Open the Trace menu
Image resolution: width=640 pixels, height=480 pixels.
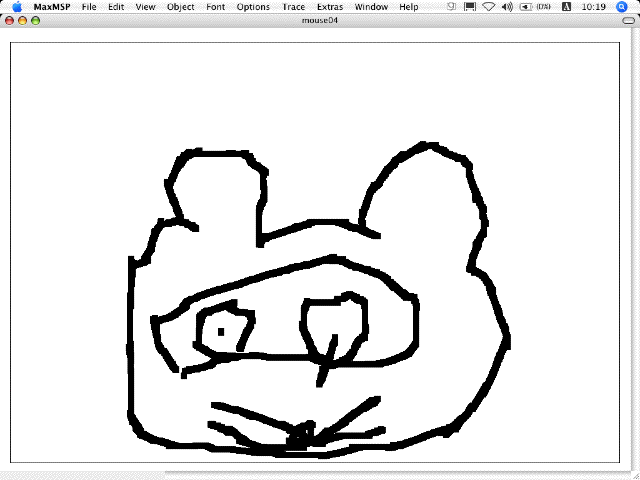(294, 7)
